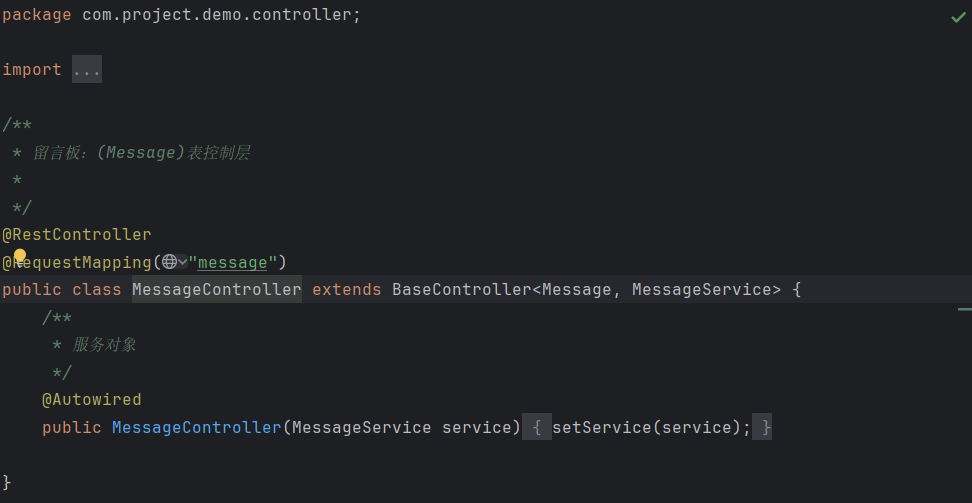Open the "message" request mapping link
The image size is (972, 503).
232,262
